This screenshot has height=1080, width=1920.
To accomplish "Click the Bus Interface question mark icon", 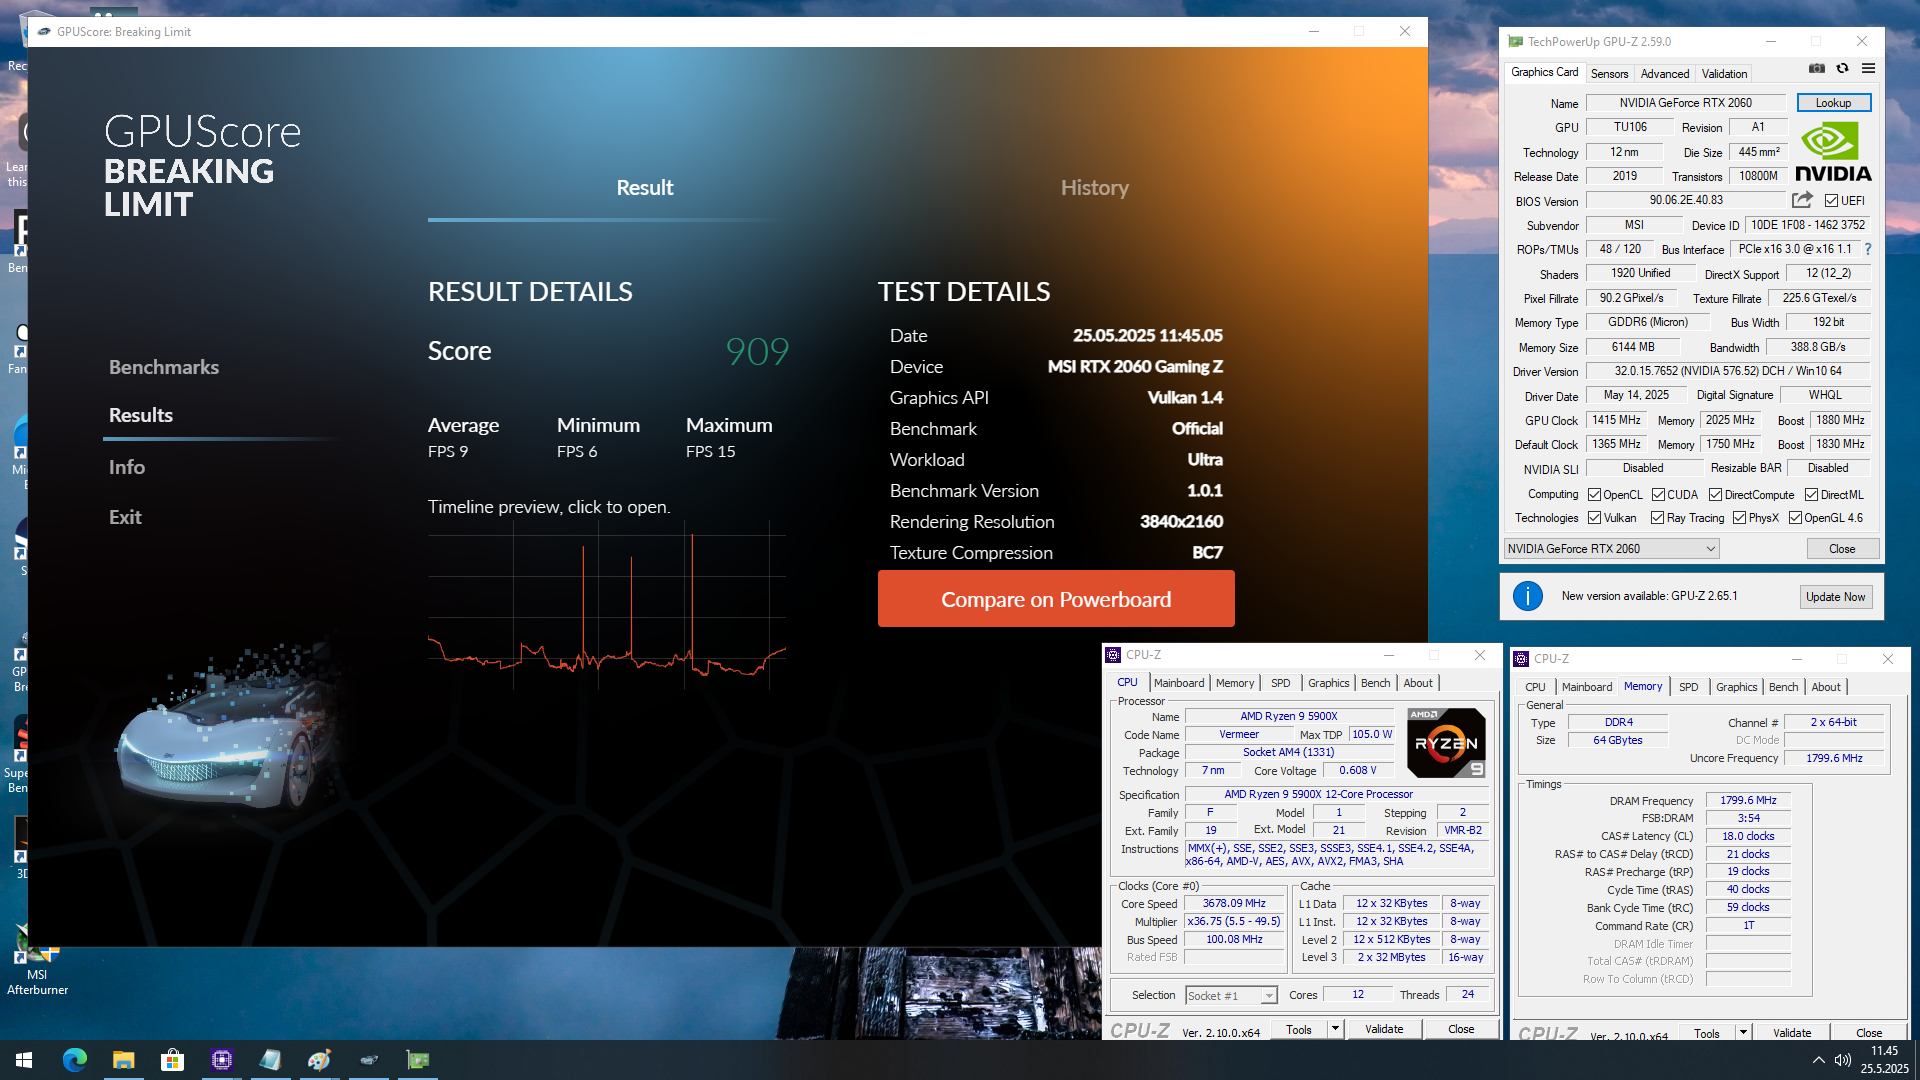I will [1868, 249].
